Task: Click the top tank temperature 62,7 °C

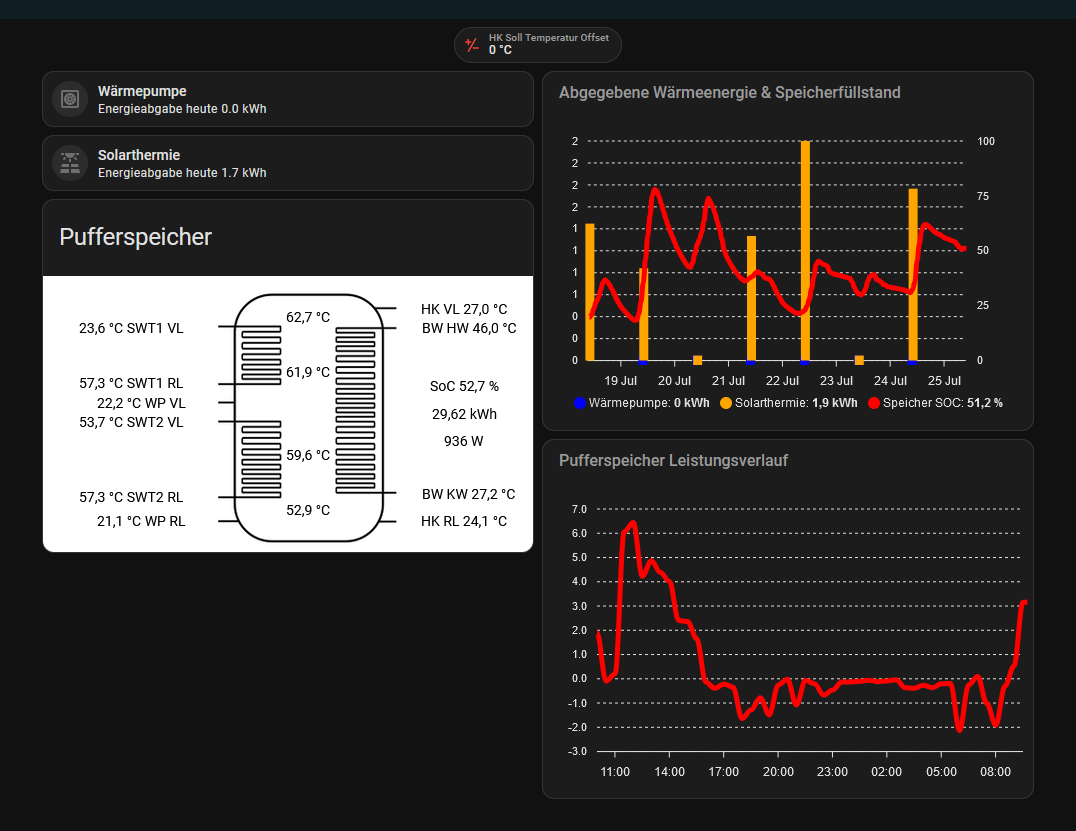Action: point(308,317)
